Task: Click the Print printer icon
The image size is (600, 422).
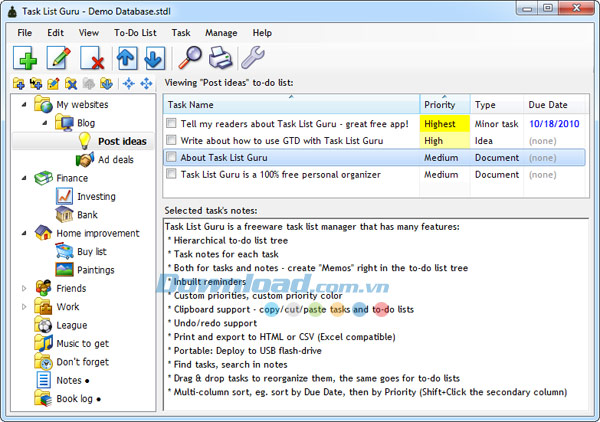Action: tap(221, 57)
